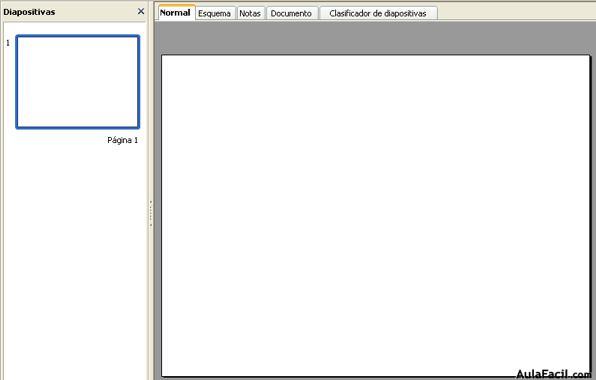Click the gray workspace area above the slide
Screen dimensions: 596x380
coord(376,37)
